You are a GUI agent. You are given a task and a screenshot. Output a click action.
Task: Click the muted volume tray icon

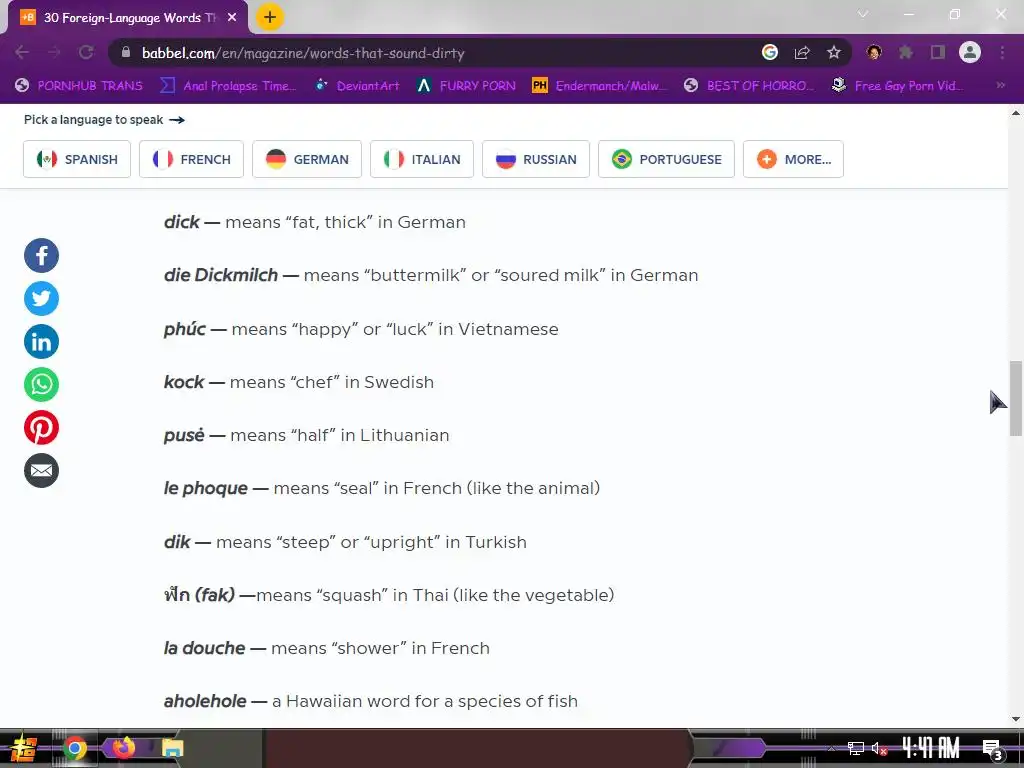click(879, 748)
